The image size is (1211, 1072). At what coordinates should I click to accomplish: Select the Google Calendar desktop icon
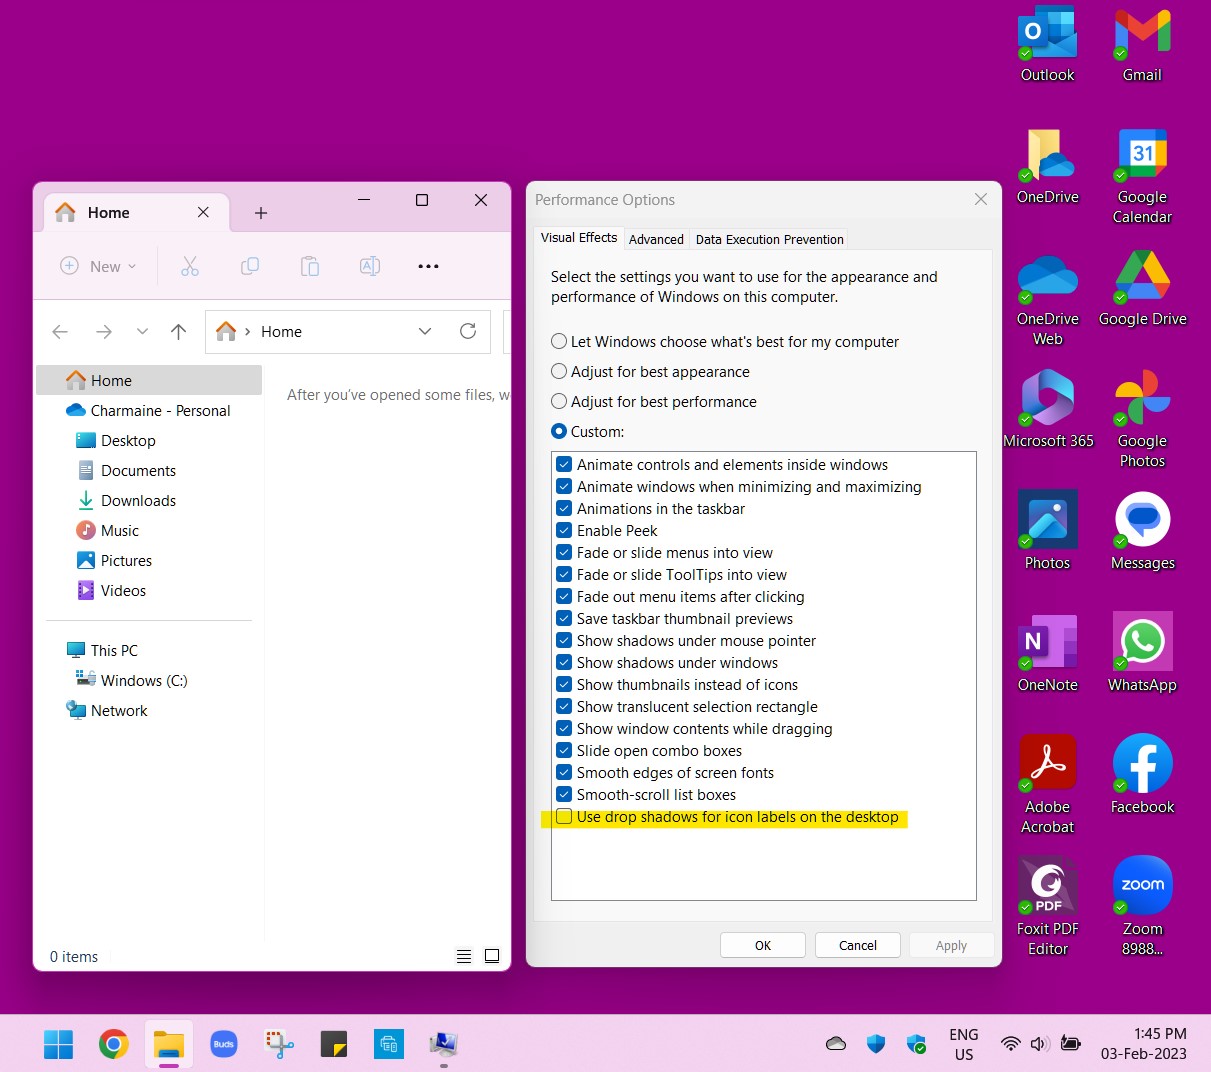tap(1142, 176)
